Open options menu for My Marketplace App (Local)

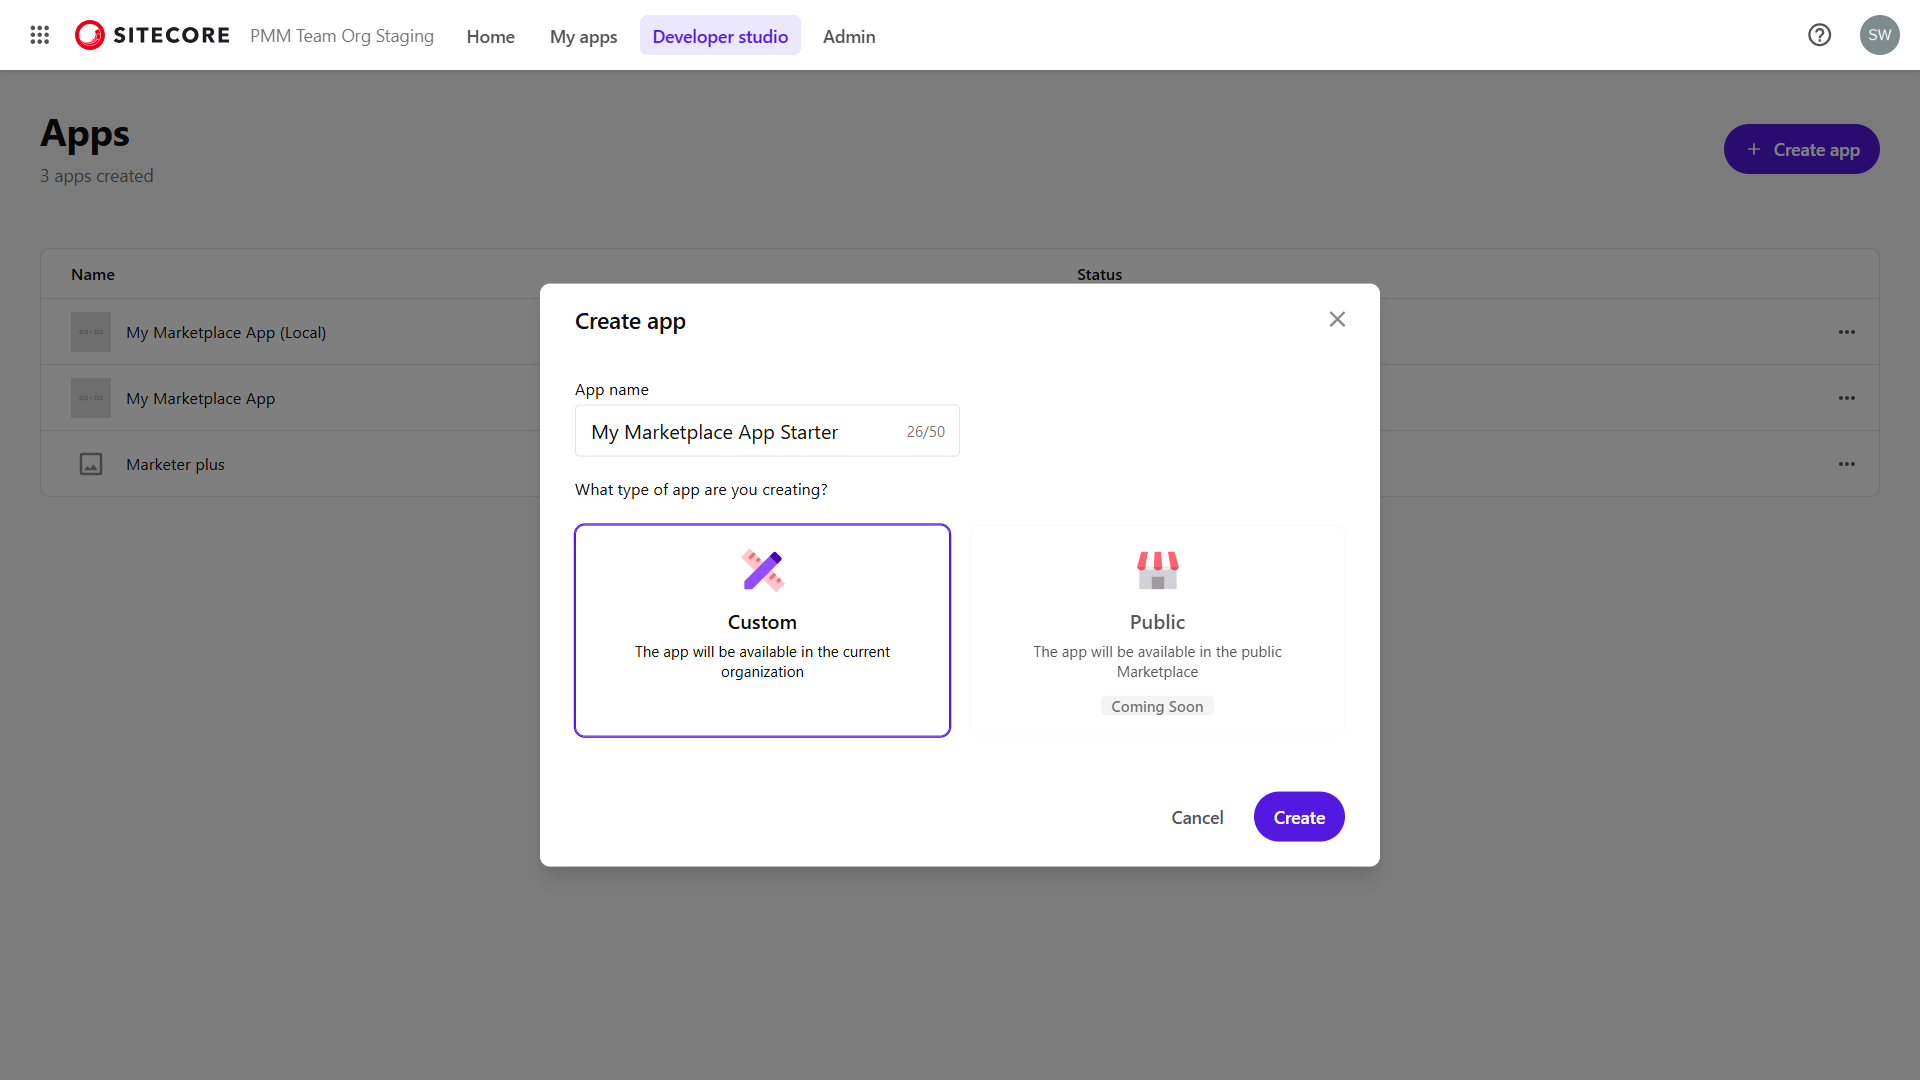1847,331
